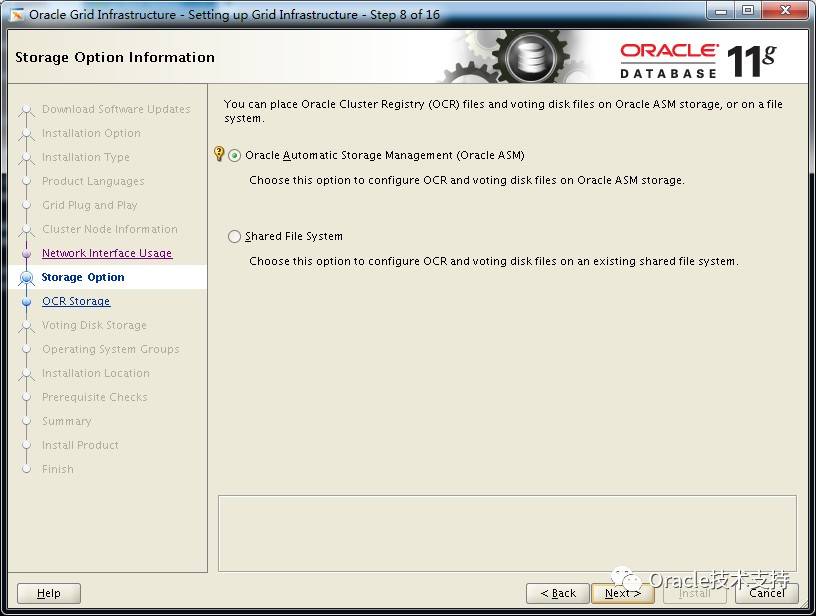Click the Network Interface Usage bullet icon
The width and height of the screenshot is (816, 616).
point(27,253)
